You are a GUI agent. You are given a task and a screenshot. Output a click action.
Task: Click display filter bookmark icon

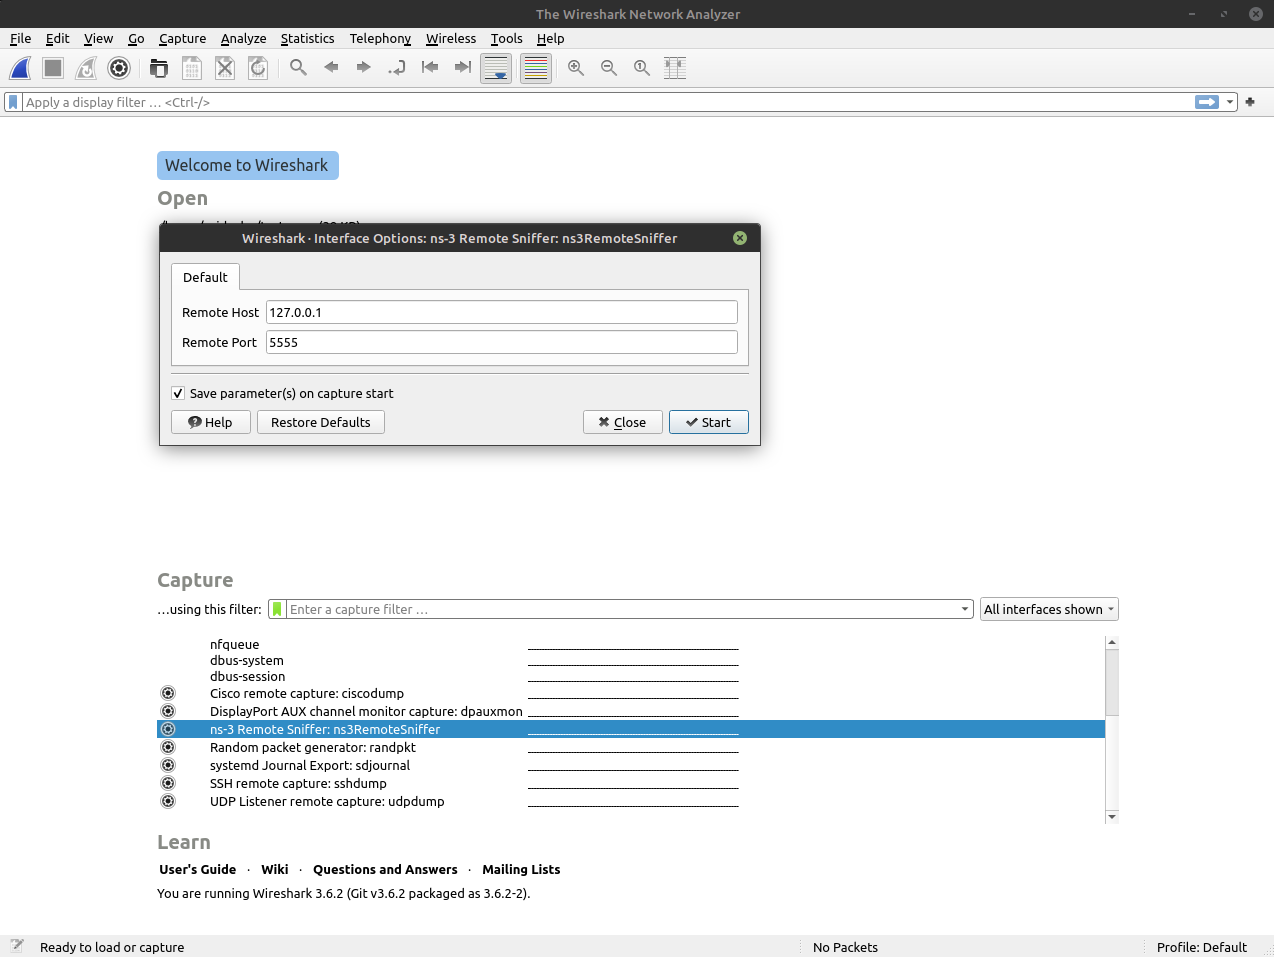tap(13, 102)
